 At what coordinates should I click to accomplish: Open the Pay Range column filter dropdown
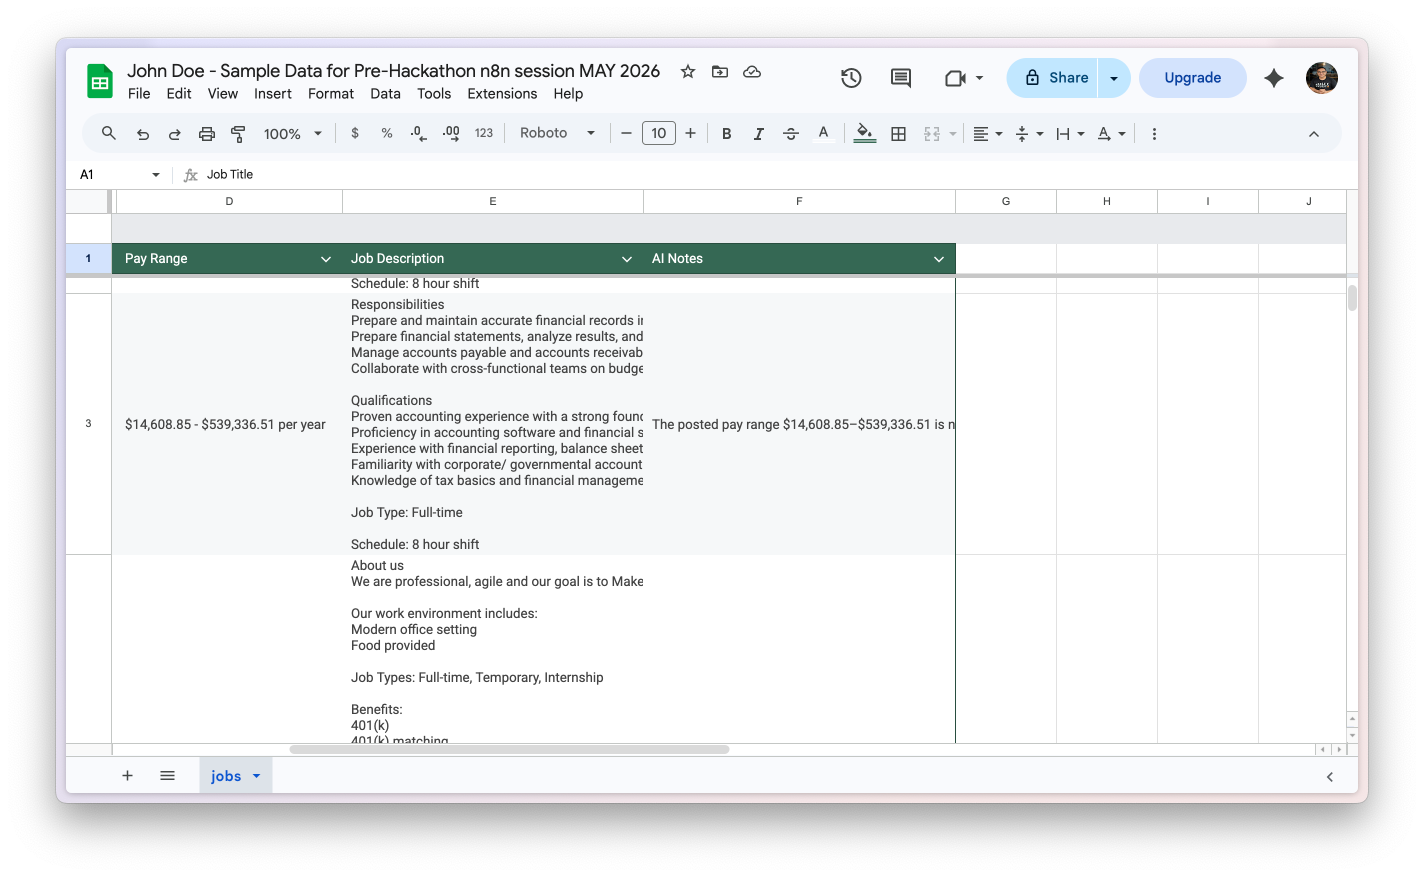click(326, 259)
